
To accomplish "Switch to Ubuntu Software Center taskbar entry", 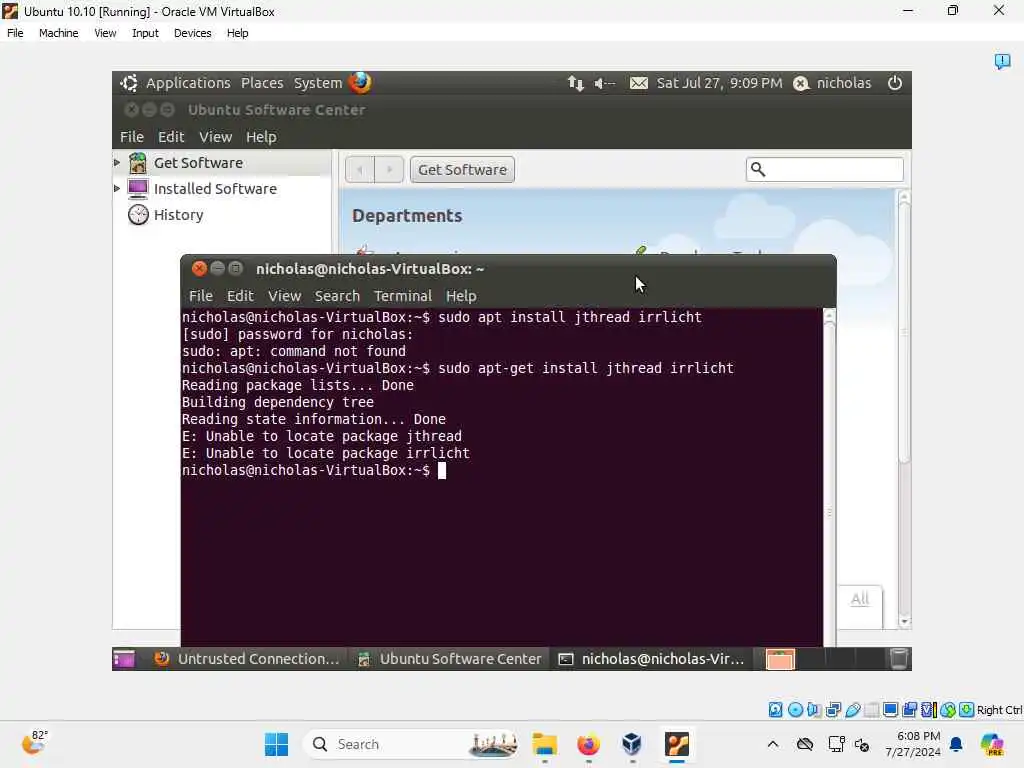I will coord(450,659).
